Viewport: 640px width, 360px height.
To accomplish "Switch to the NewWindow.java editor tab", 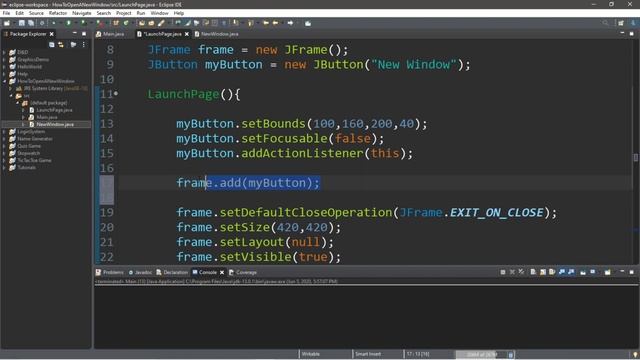I will (216, 34).
